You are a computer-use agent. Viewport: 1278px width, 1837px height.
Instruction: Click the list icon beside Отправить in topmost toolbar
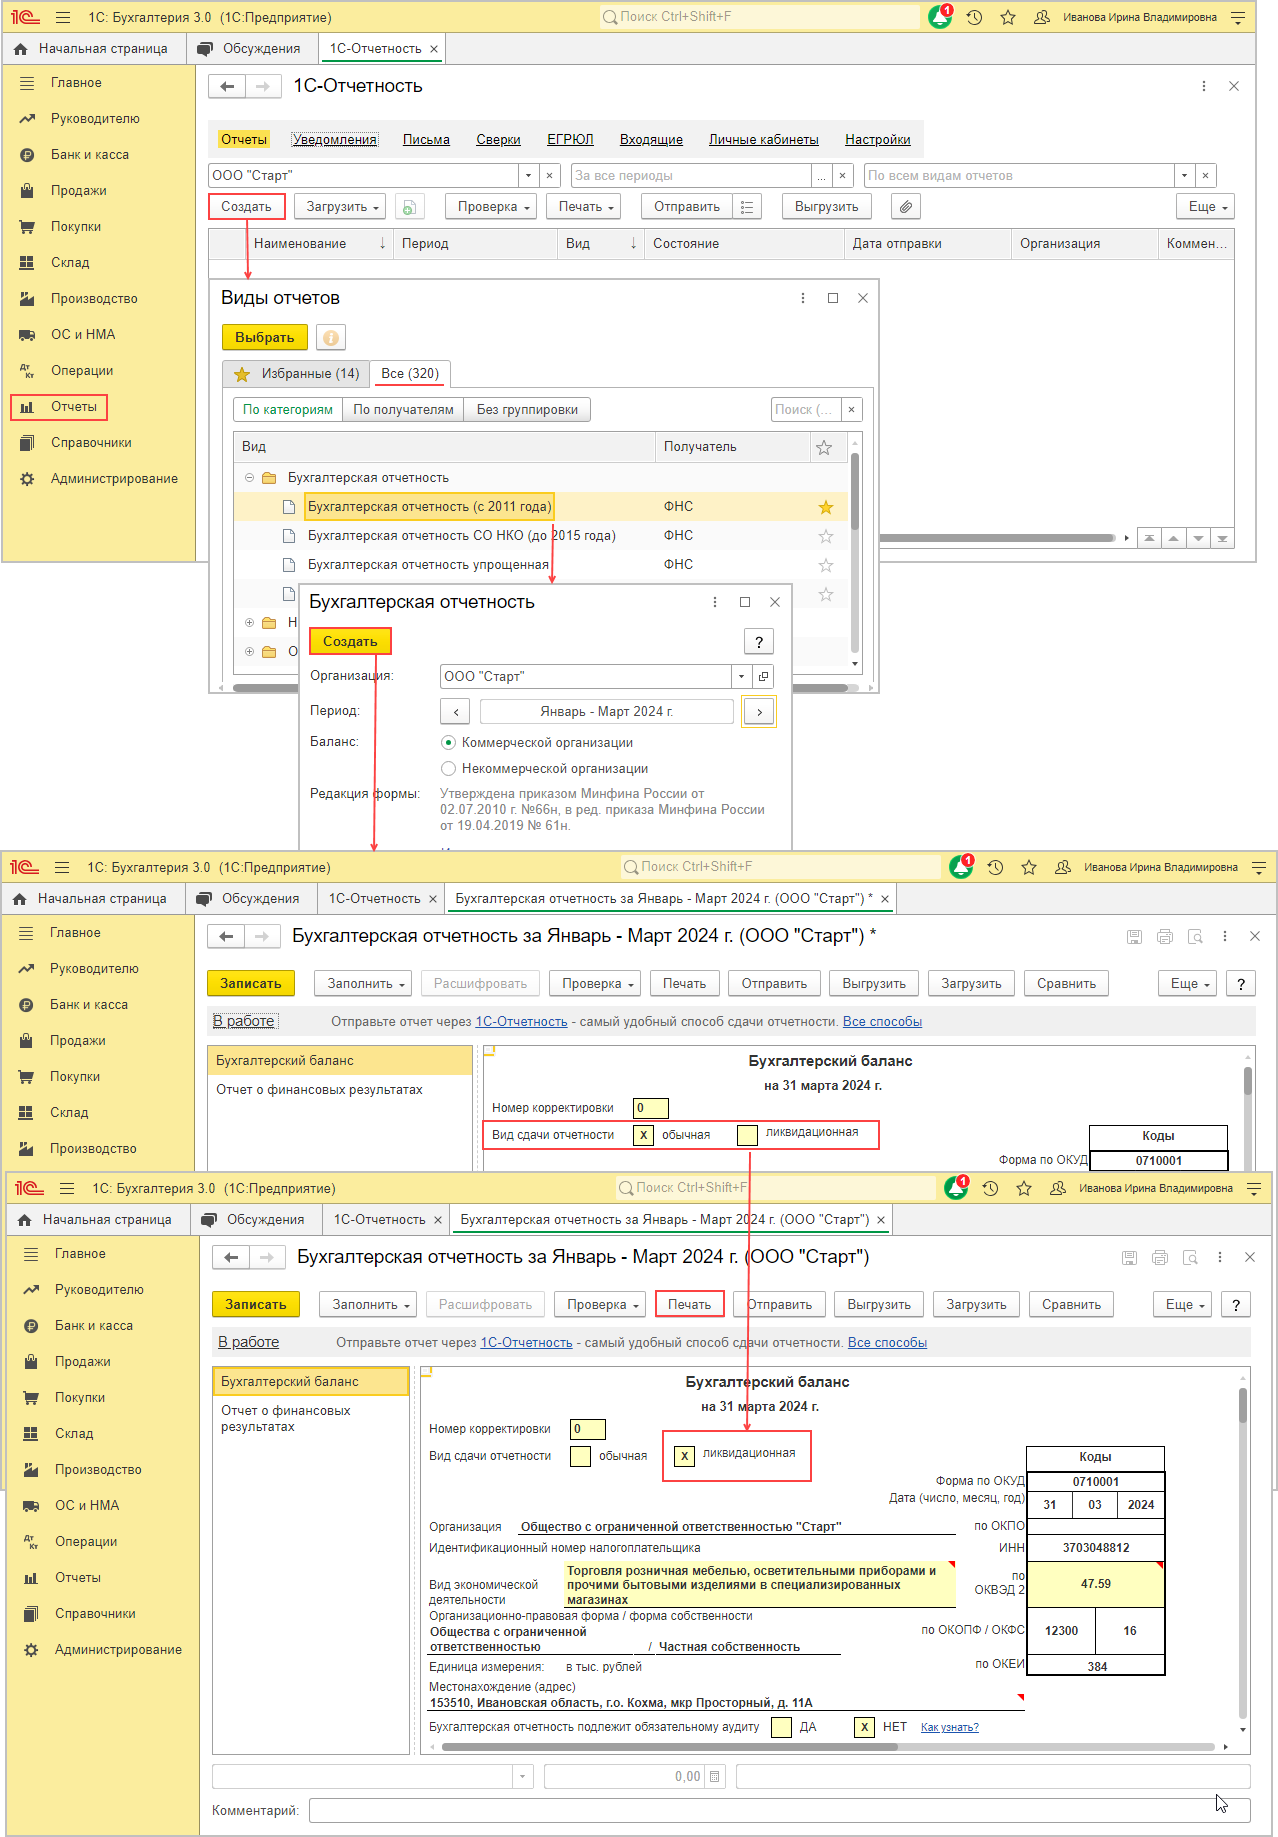click(747, 206)
